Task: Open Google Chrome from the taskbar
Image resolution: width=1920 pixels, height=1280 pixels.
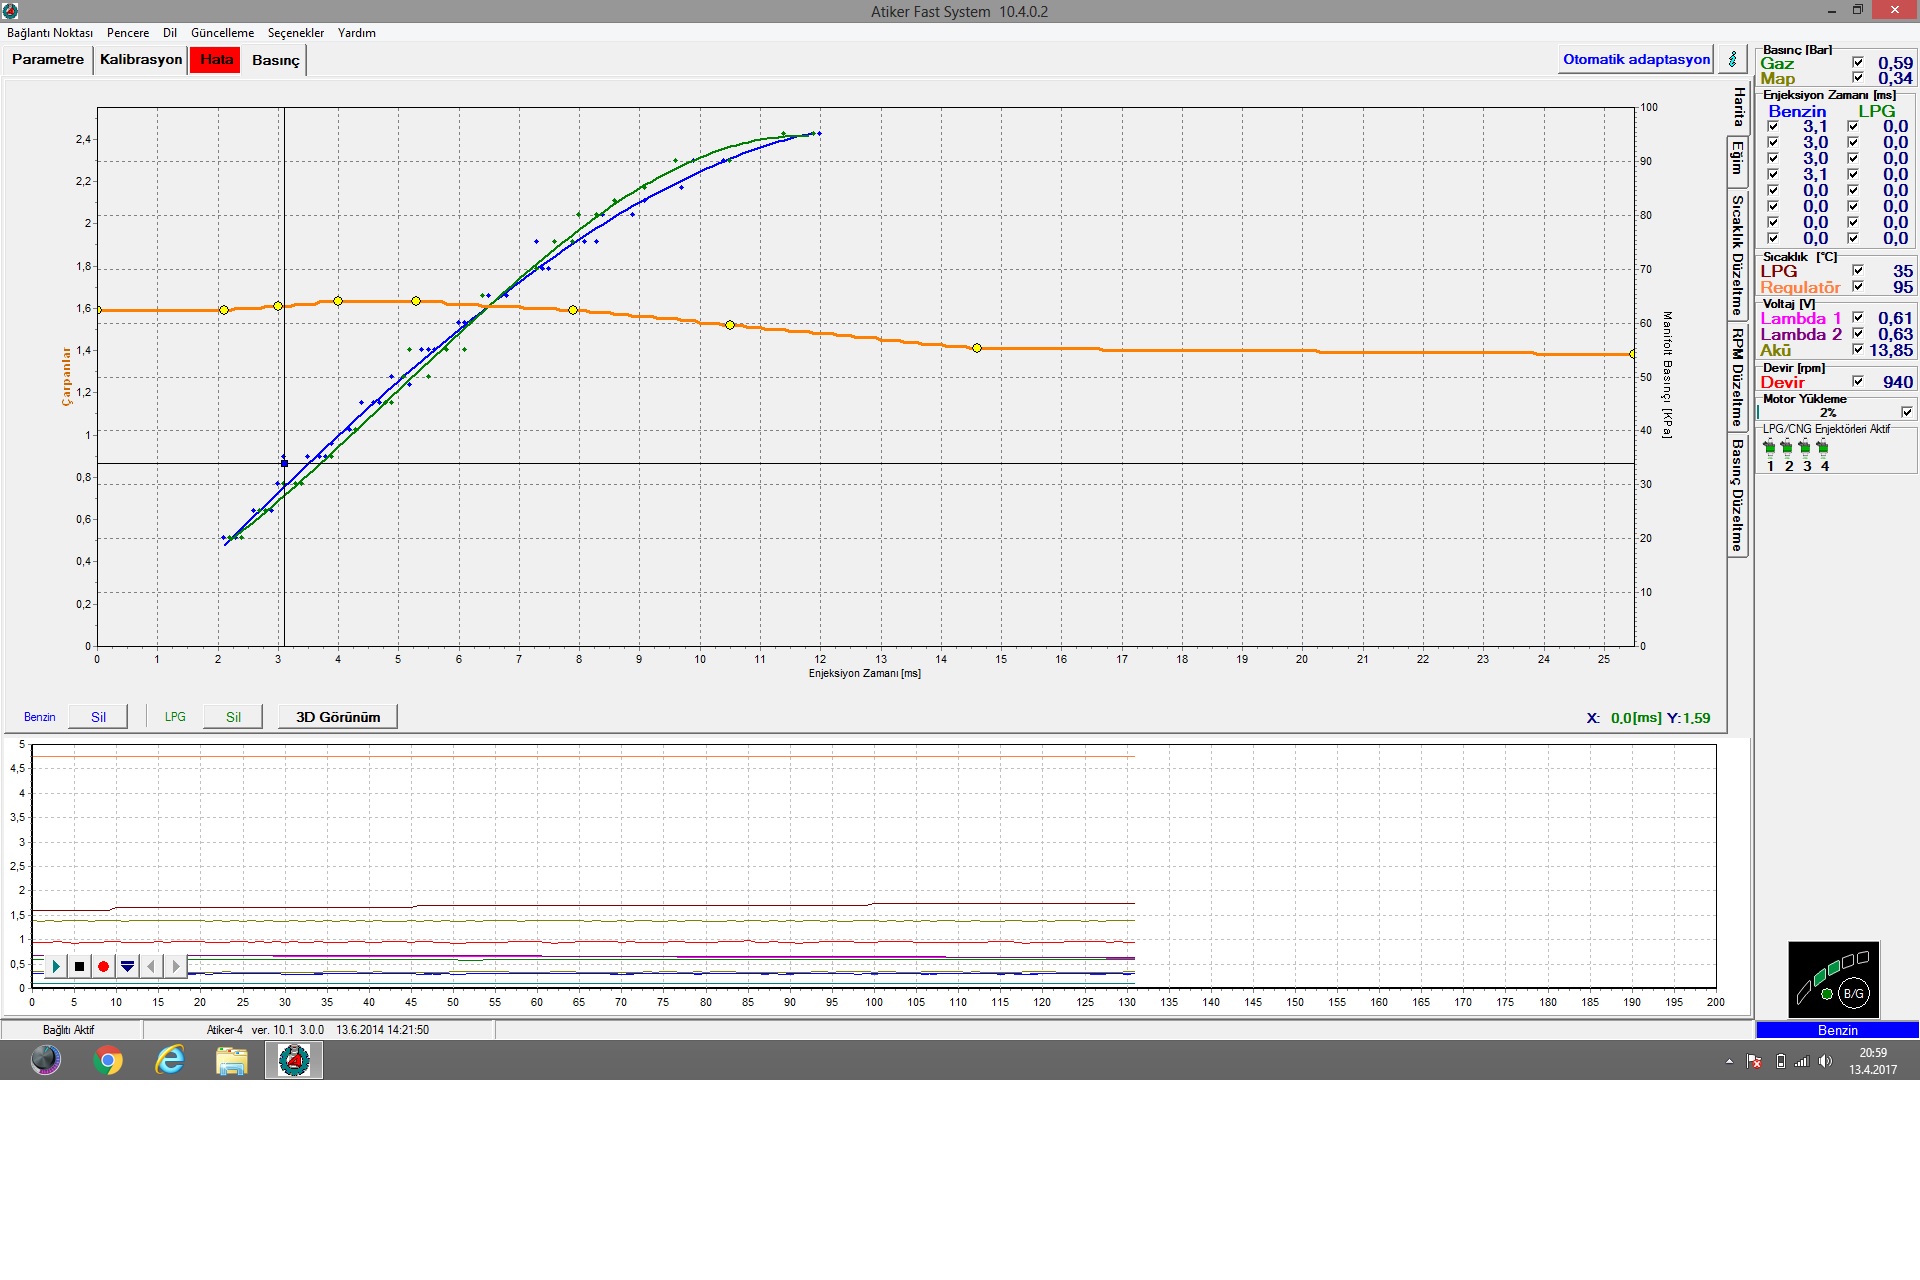Action: click(108, 1060)
